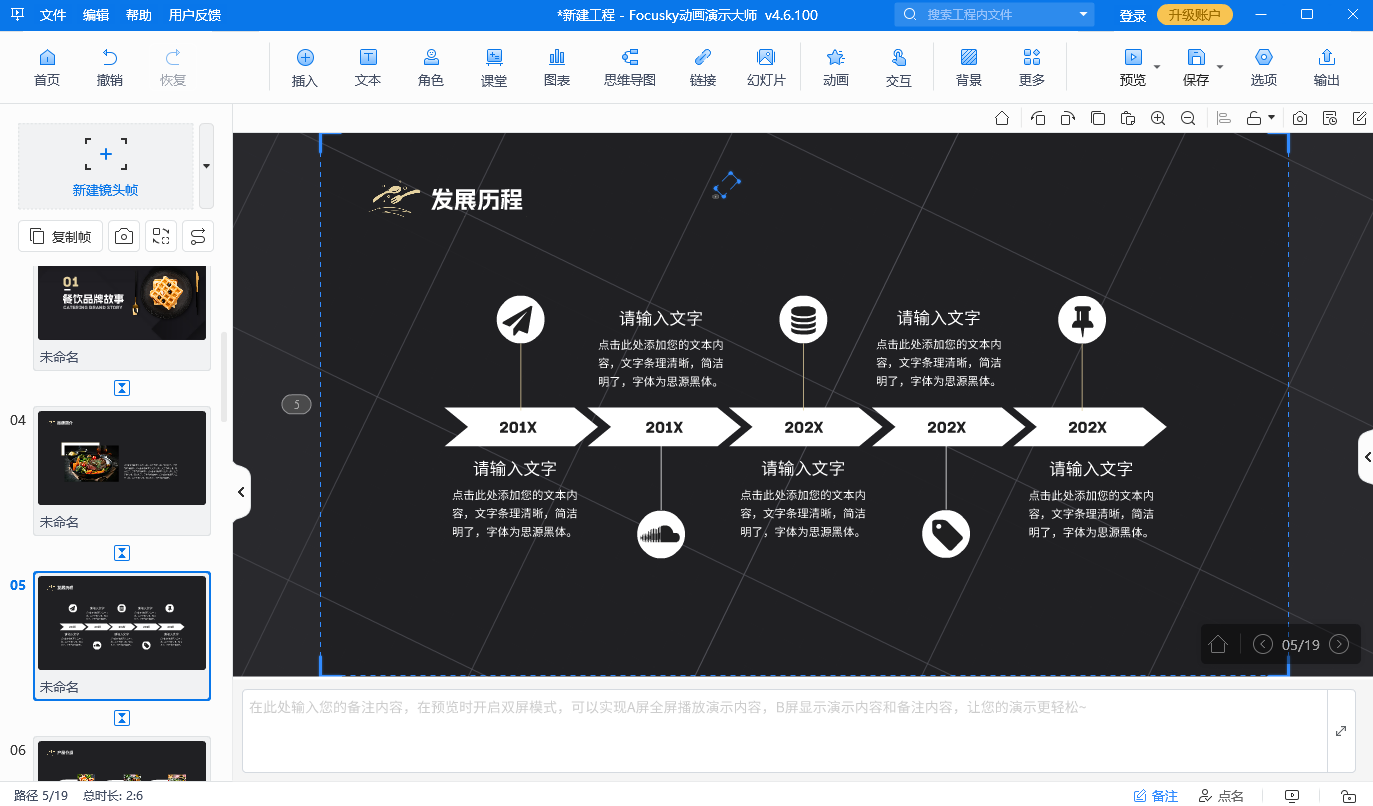Open the 课堂 classroom tool

point(494,67)
